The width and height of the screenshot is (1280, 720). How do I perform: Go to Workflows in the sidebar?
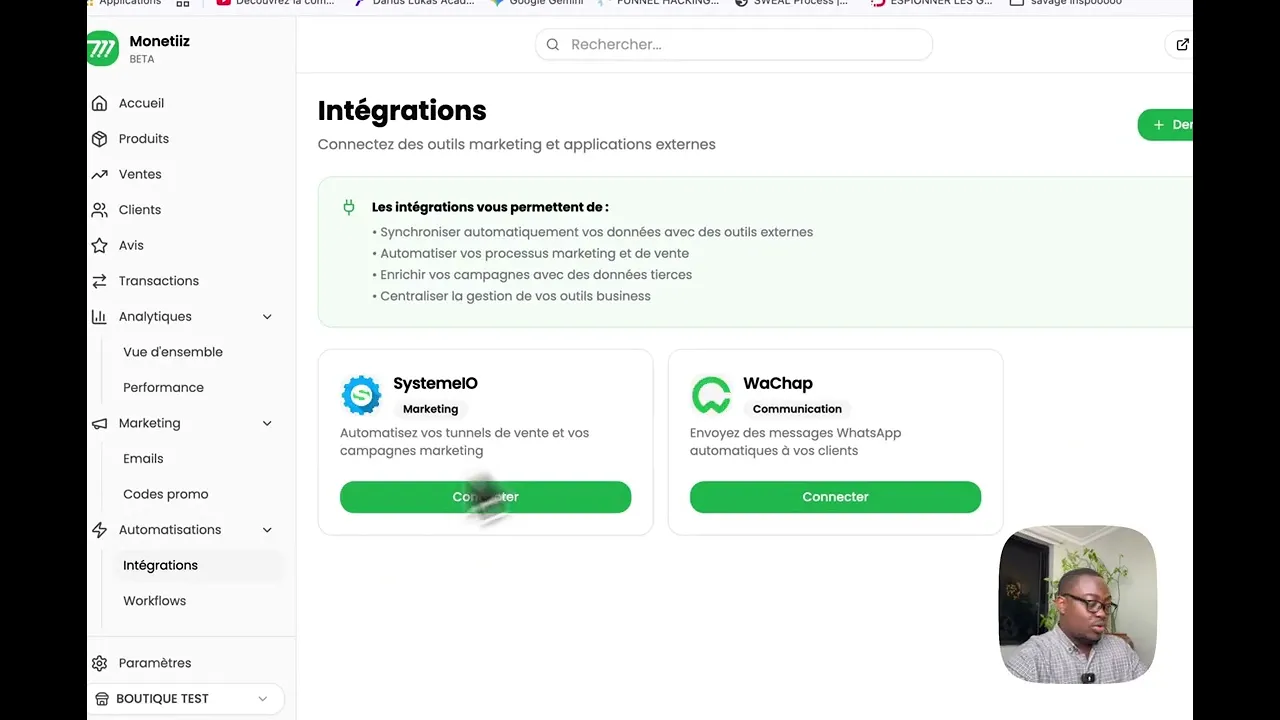pyautogui.click(x=154, y=601)
